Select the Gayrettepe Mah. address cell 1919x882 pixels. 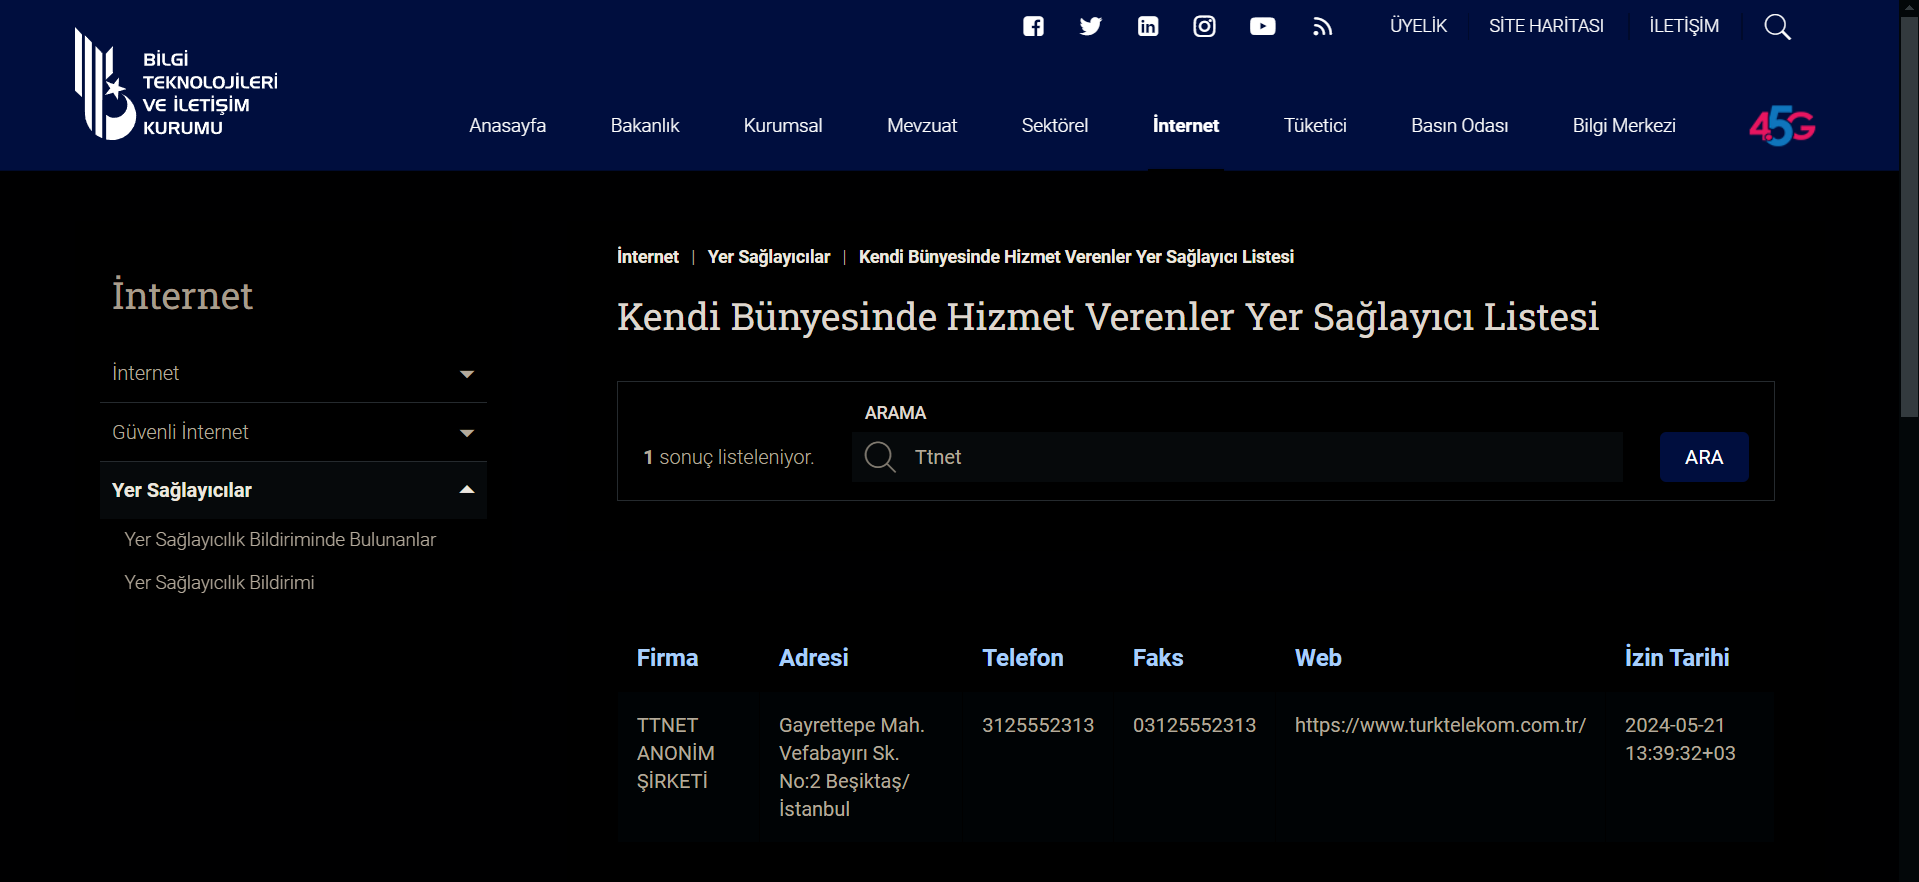[852, 767]
